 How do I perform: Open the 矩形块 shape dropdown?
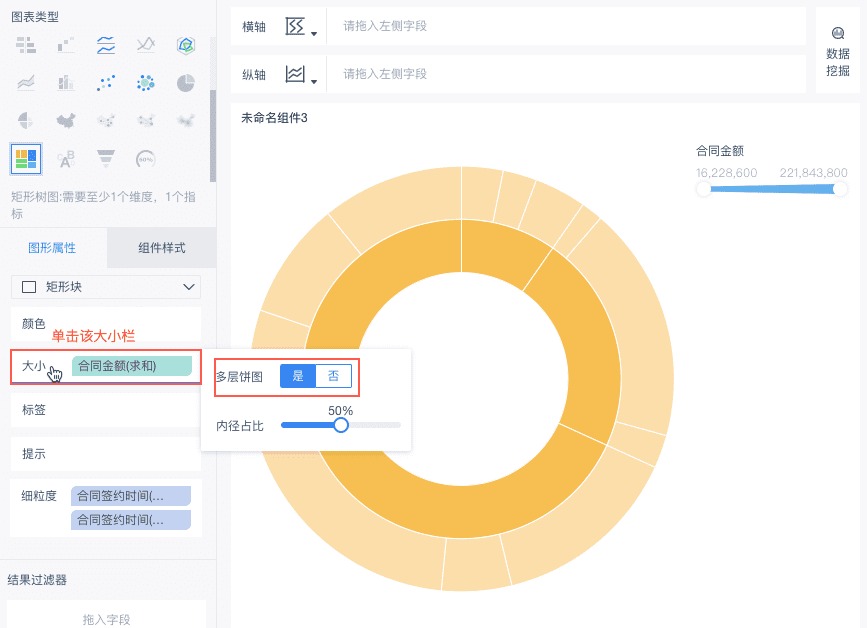pos(106,287)
